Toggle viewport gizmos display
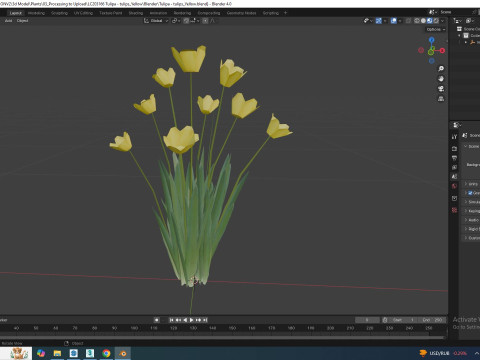 (379, 21)
